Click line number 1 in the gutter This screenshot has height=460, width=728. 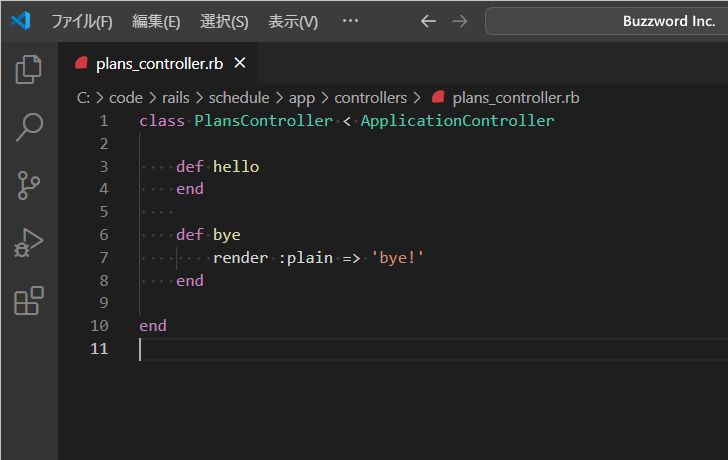(x=104, y=121)
